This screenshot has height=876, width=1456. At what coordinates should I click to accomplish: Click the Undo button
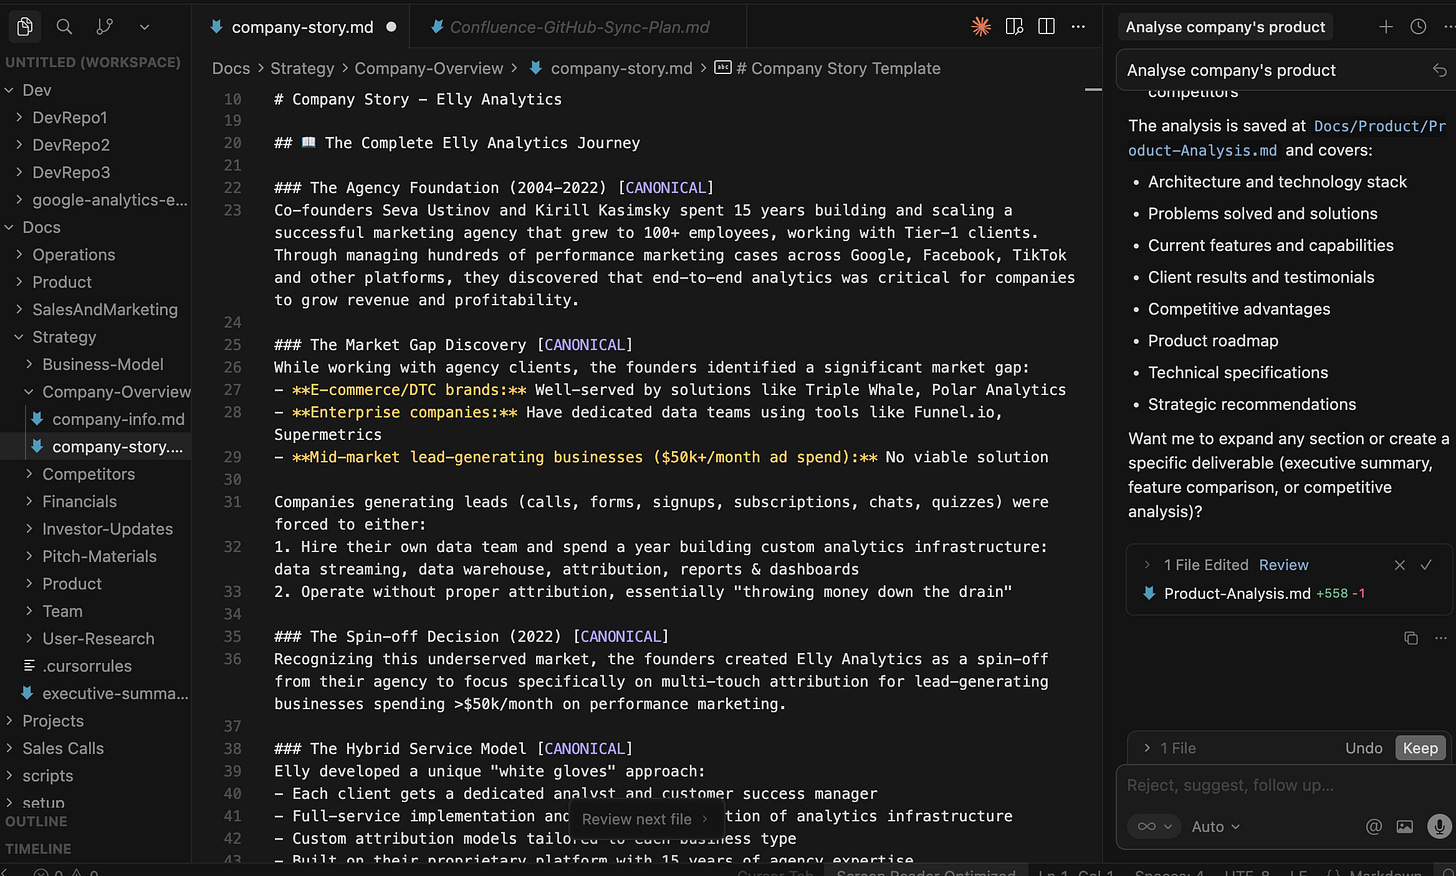coord(1363,748)
